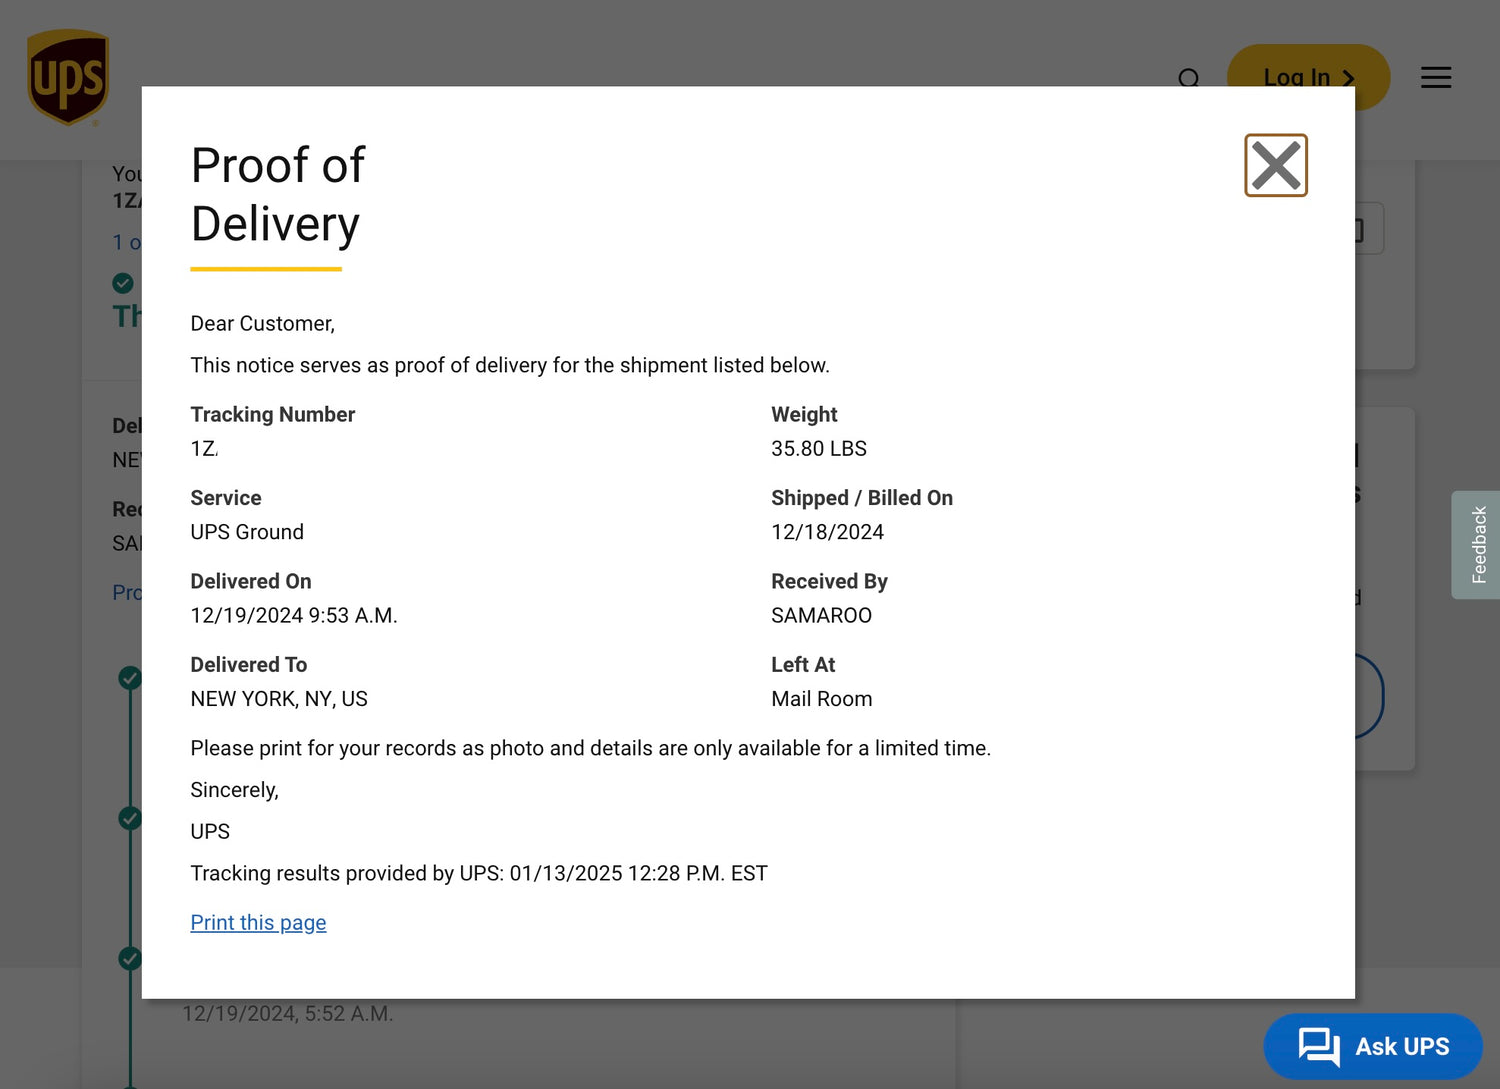Click the Proof of Delivery heading
This screenshot has width=1500, height=1089.
[x=278, y=195]
